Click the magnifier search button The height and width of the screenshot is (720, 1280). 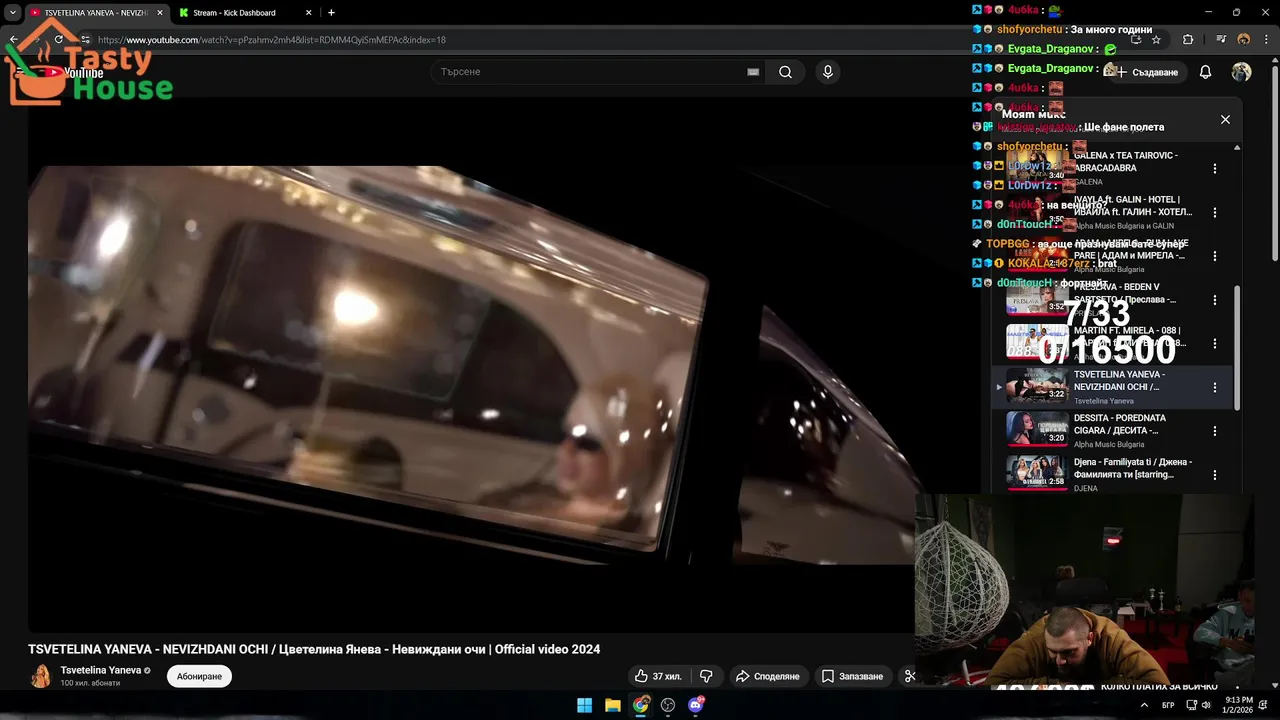click(x=786, y=72)
